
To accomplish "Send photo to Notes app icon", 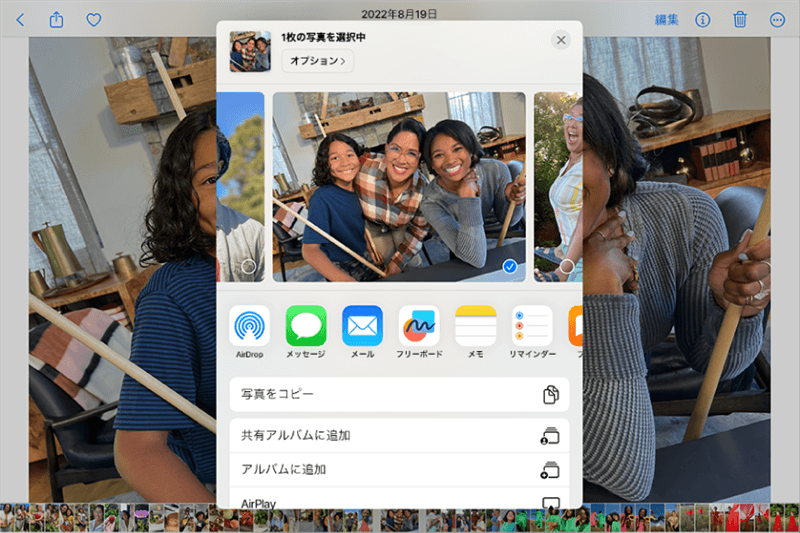I will click(475, 326).
